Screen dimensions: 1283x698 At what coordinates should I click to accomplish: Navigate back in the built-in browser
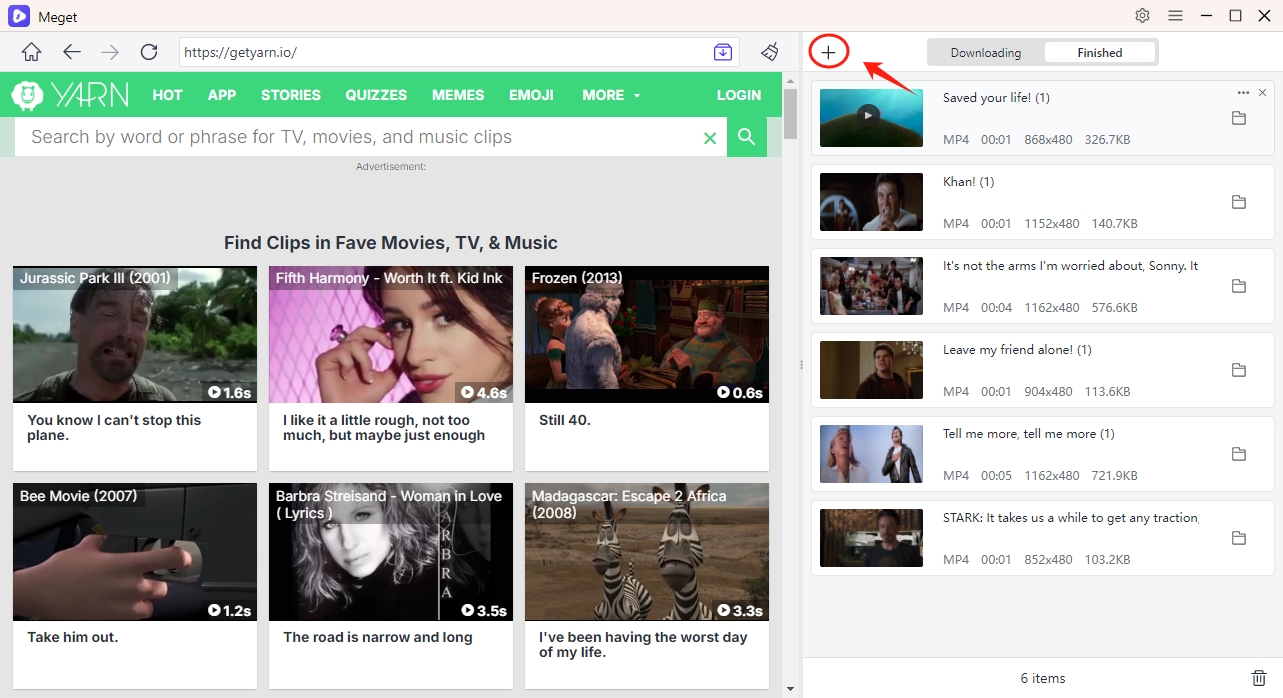coord(72,52)
